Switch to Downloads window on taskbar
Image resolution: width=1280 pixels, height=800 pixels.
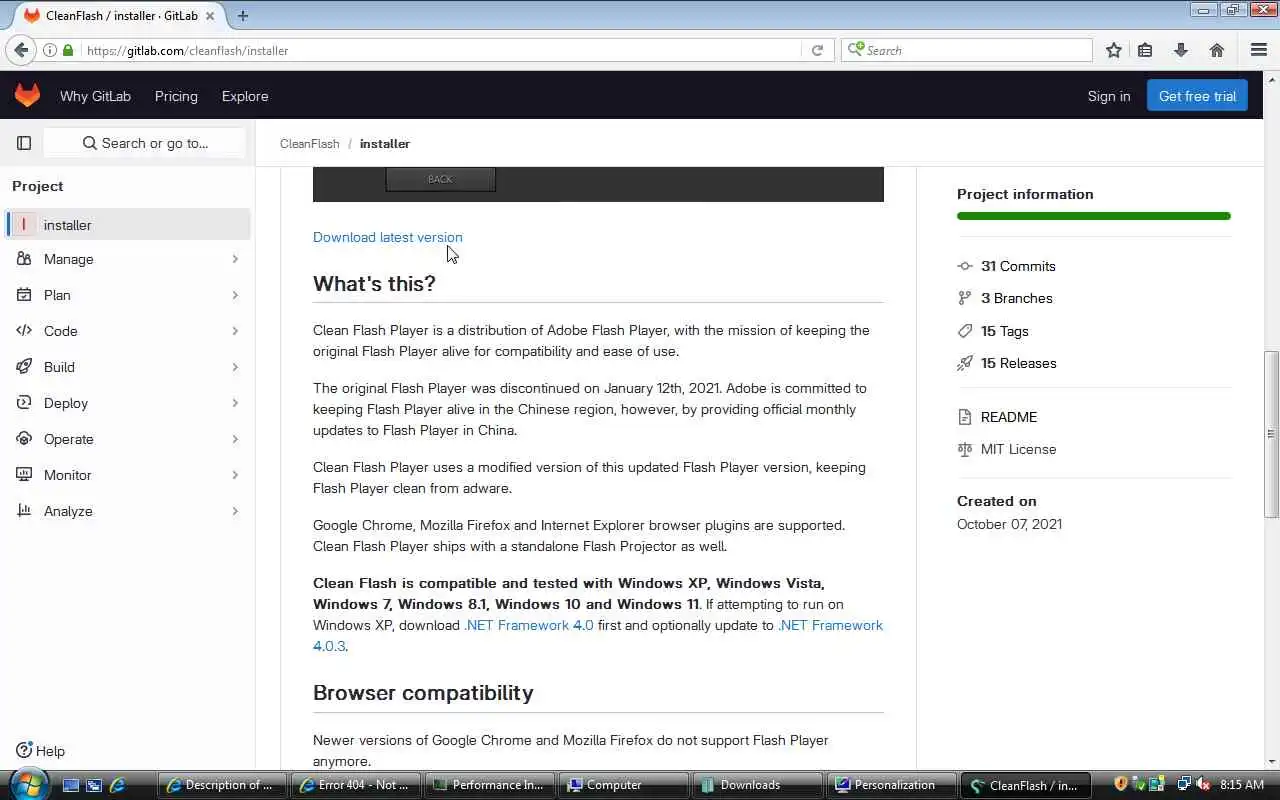point(757,785)
